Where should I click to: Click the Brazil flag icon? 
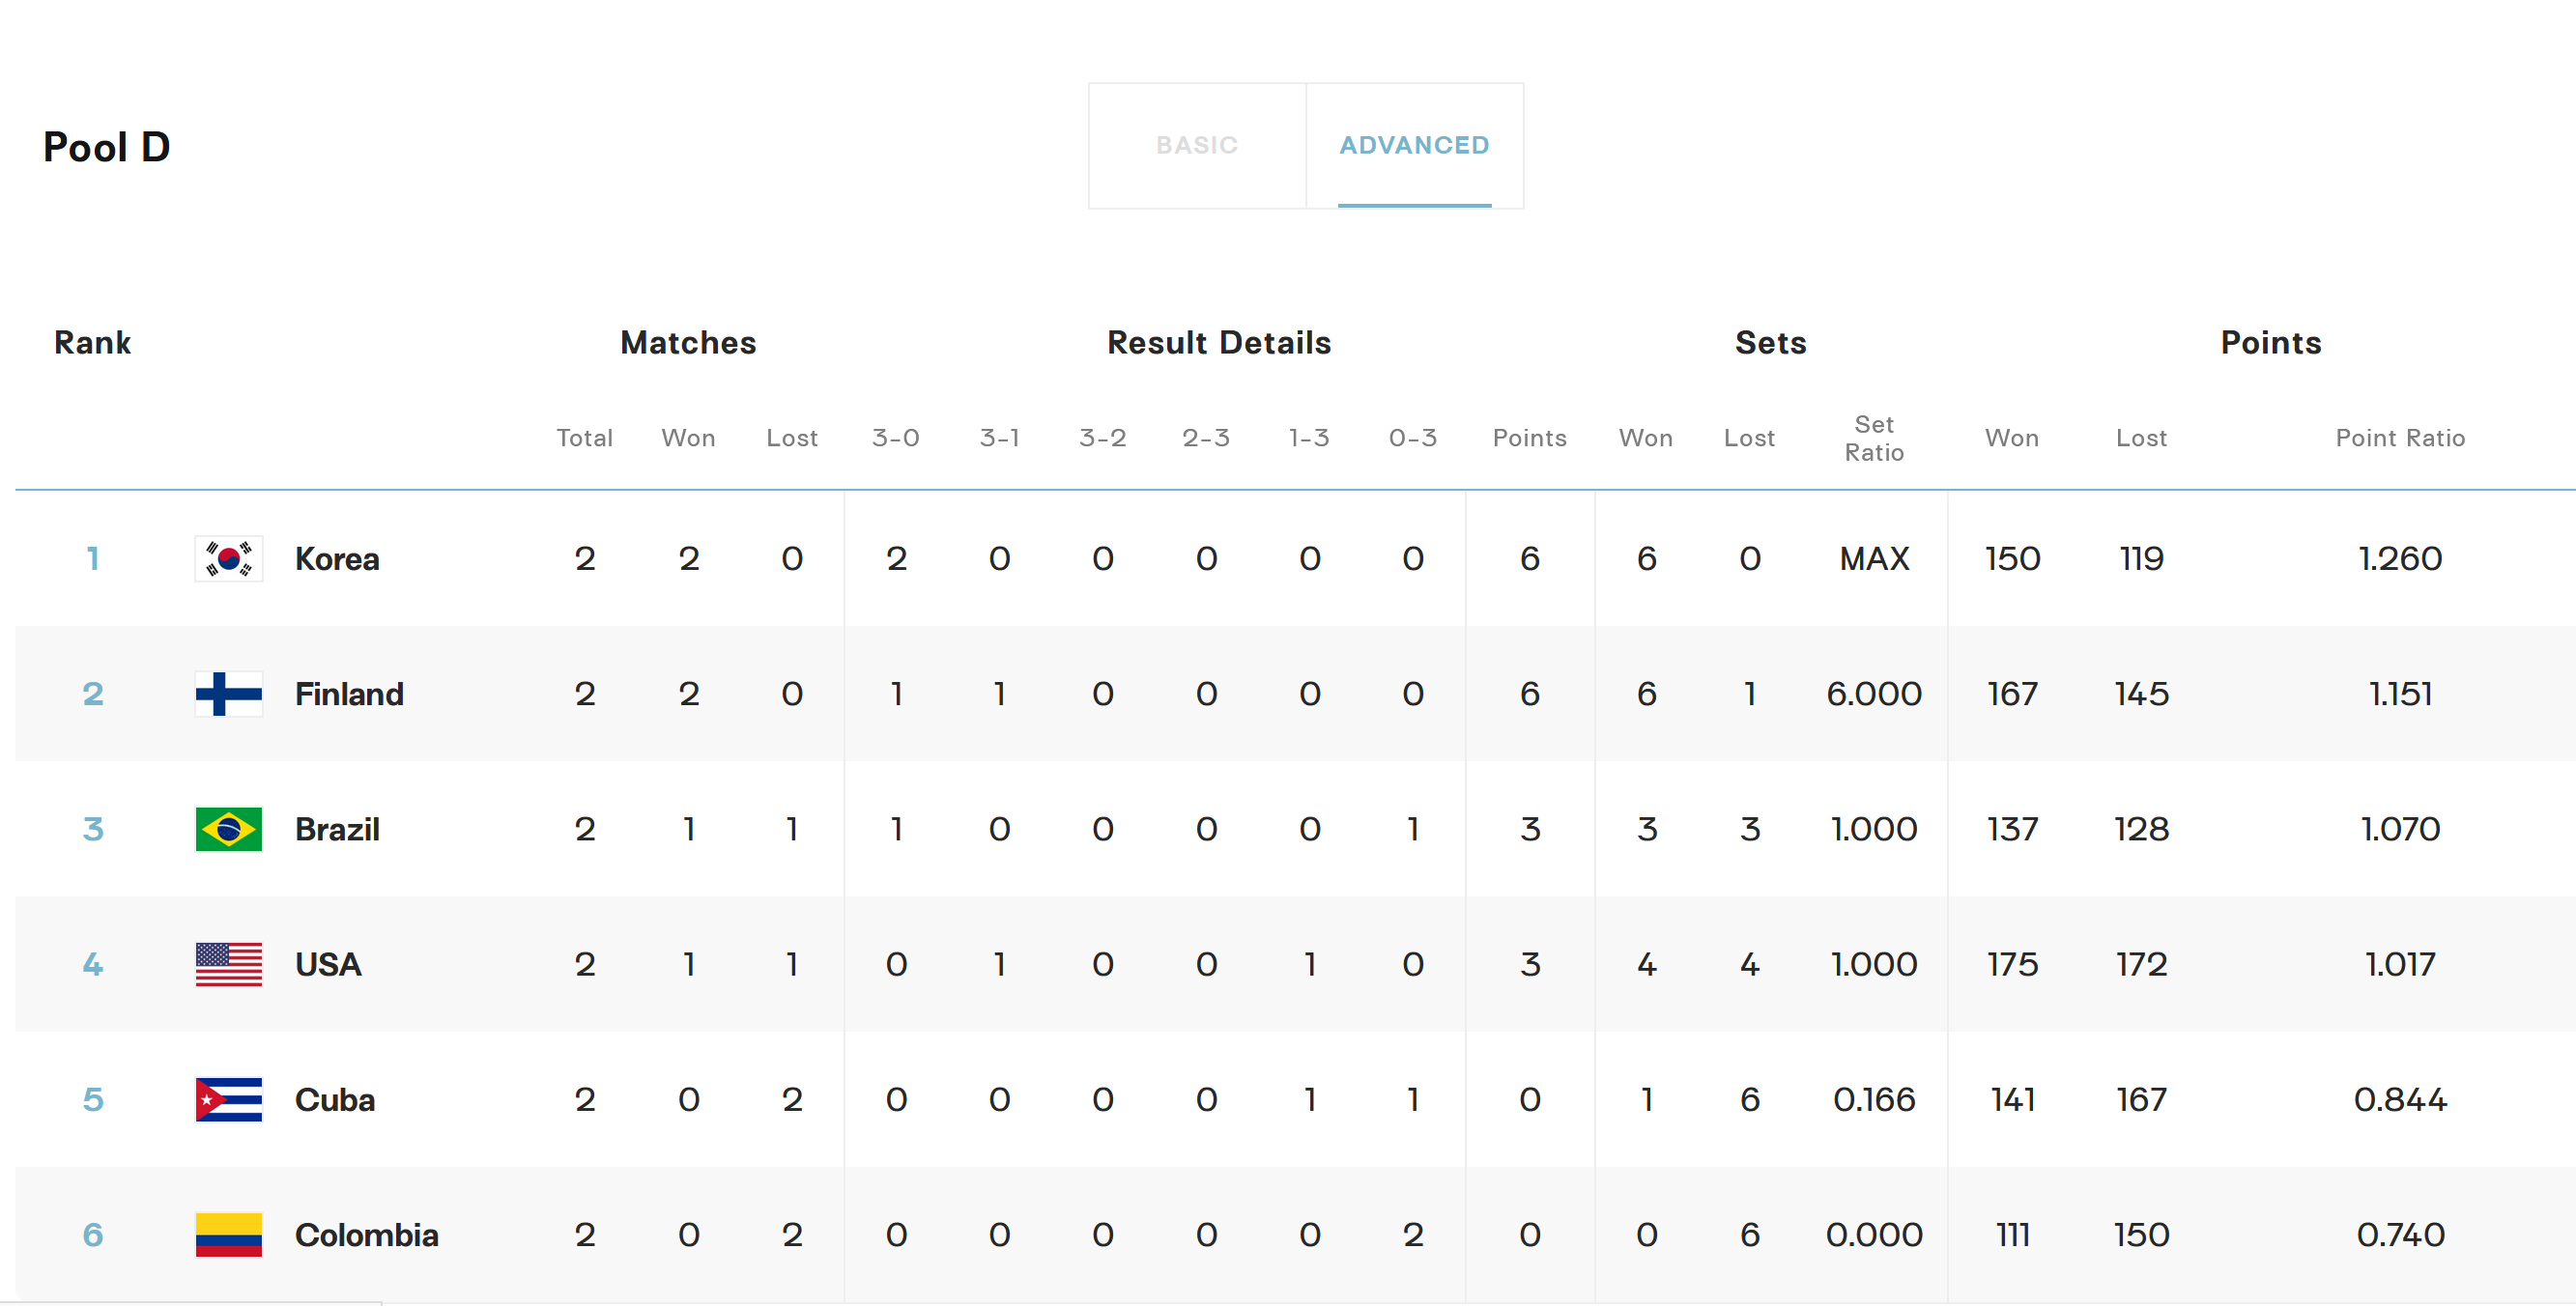click(x=228, y=828)
